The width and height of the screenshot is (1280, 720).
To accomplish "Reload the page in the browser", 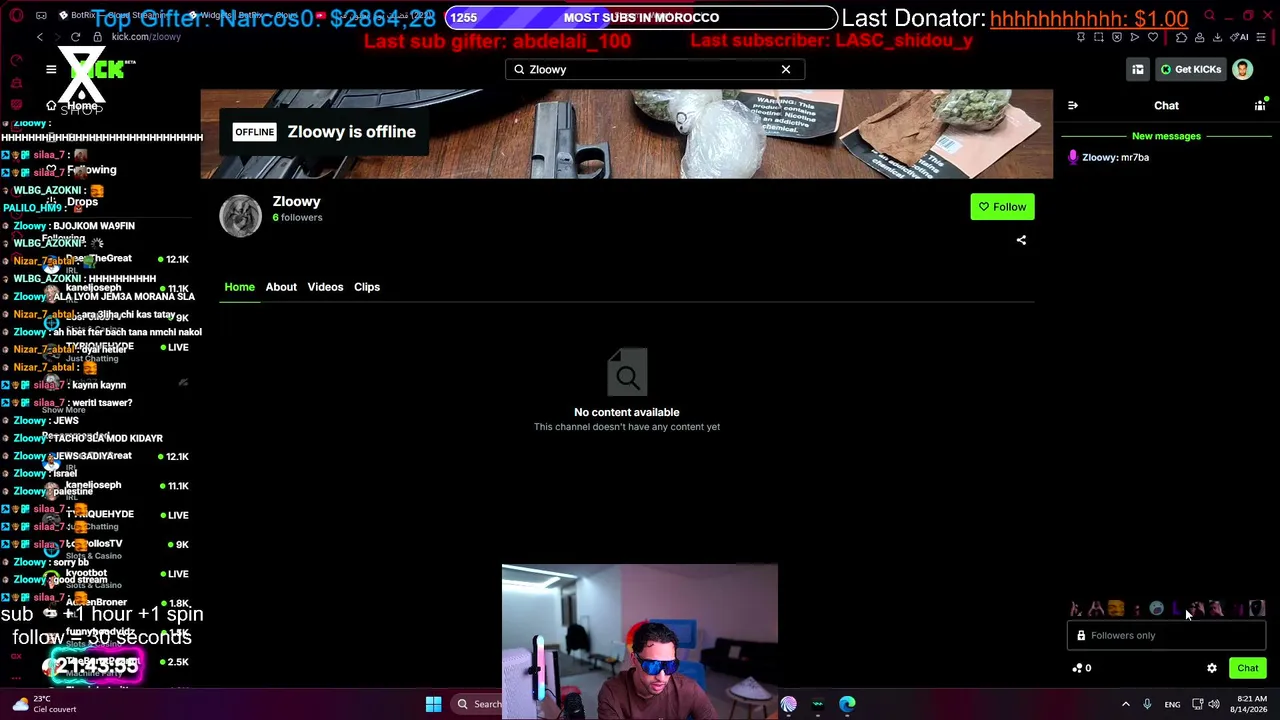I will (75, 37).
